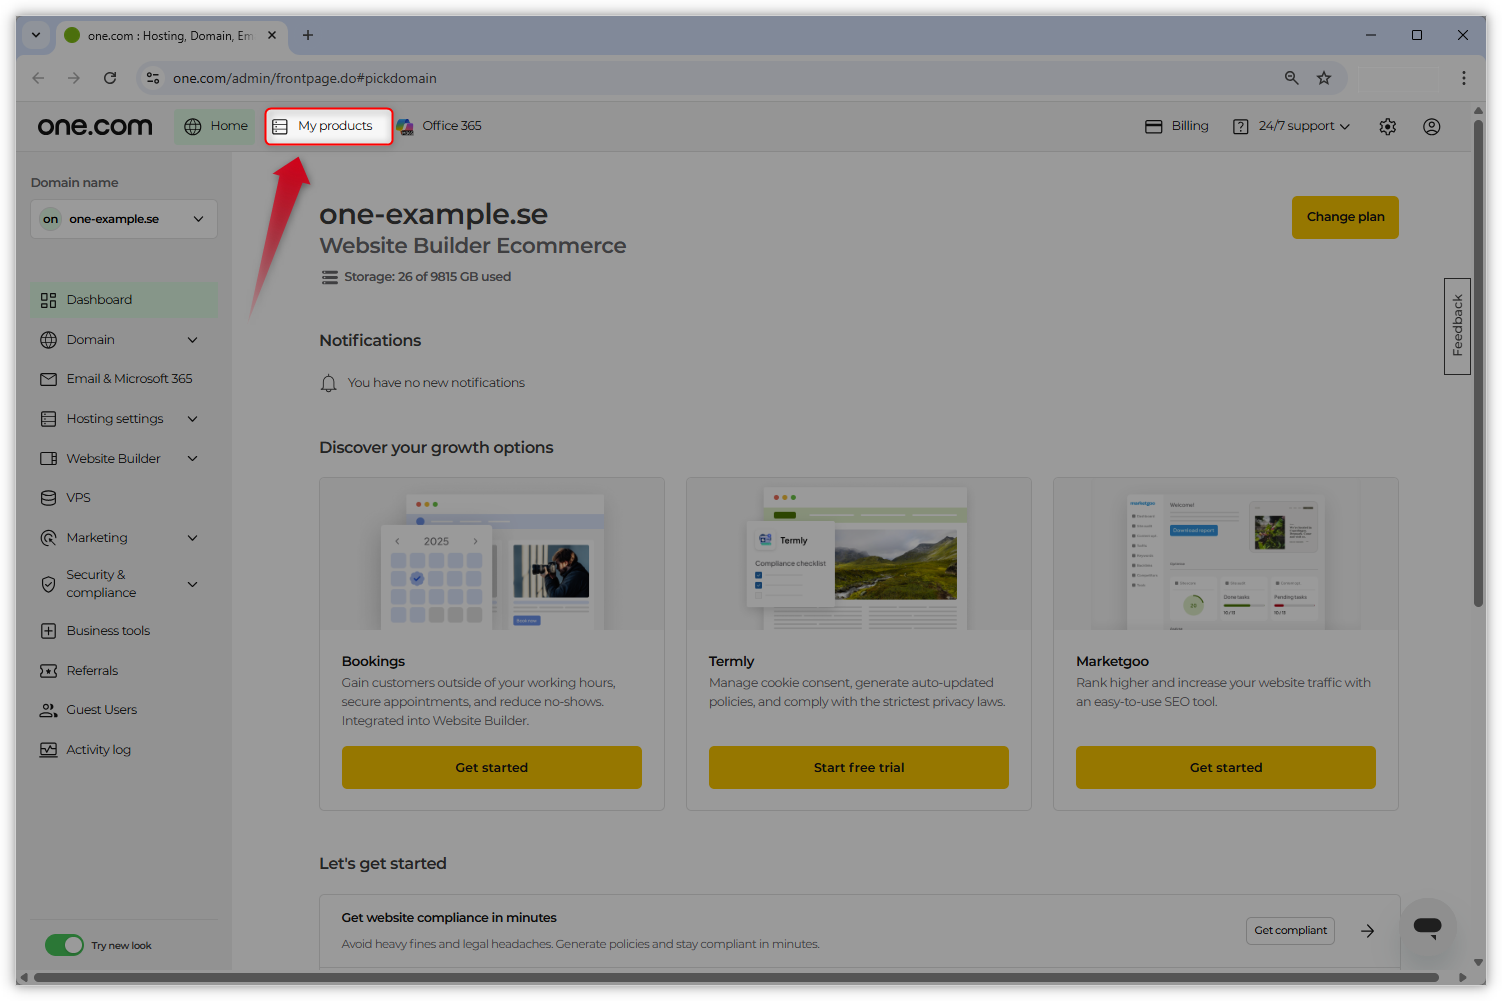Open the Feedback side tab

point(1457,326)
